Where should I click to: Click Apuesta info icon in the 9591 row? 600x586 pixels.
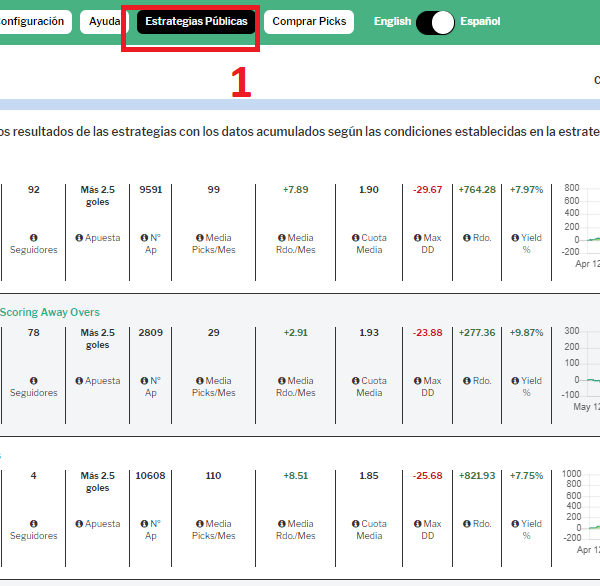point(79,238)
